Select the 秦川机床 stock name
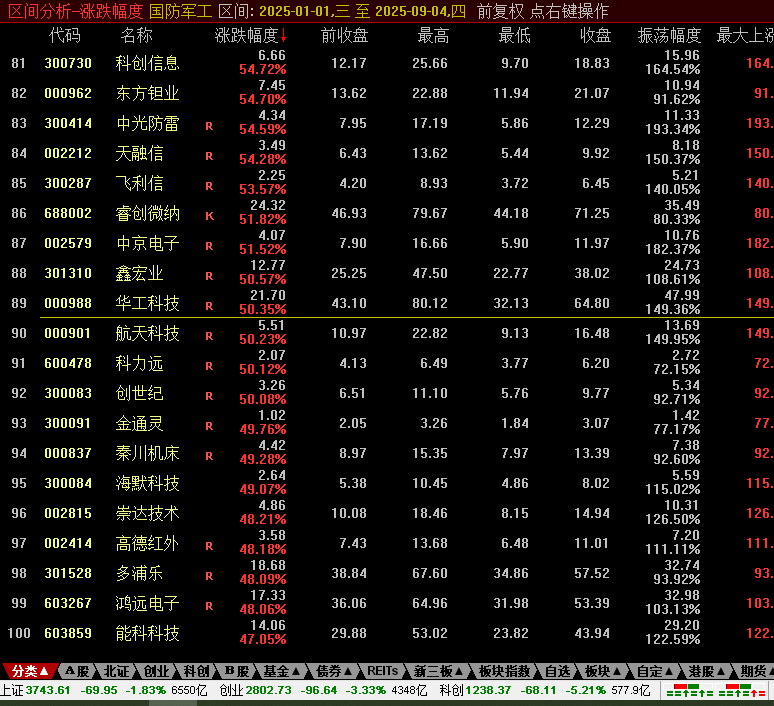 (x=147, y=453)
